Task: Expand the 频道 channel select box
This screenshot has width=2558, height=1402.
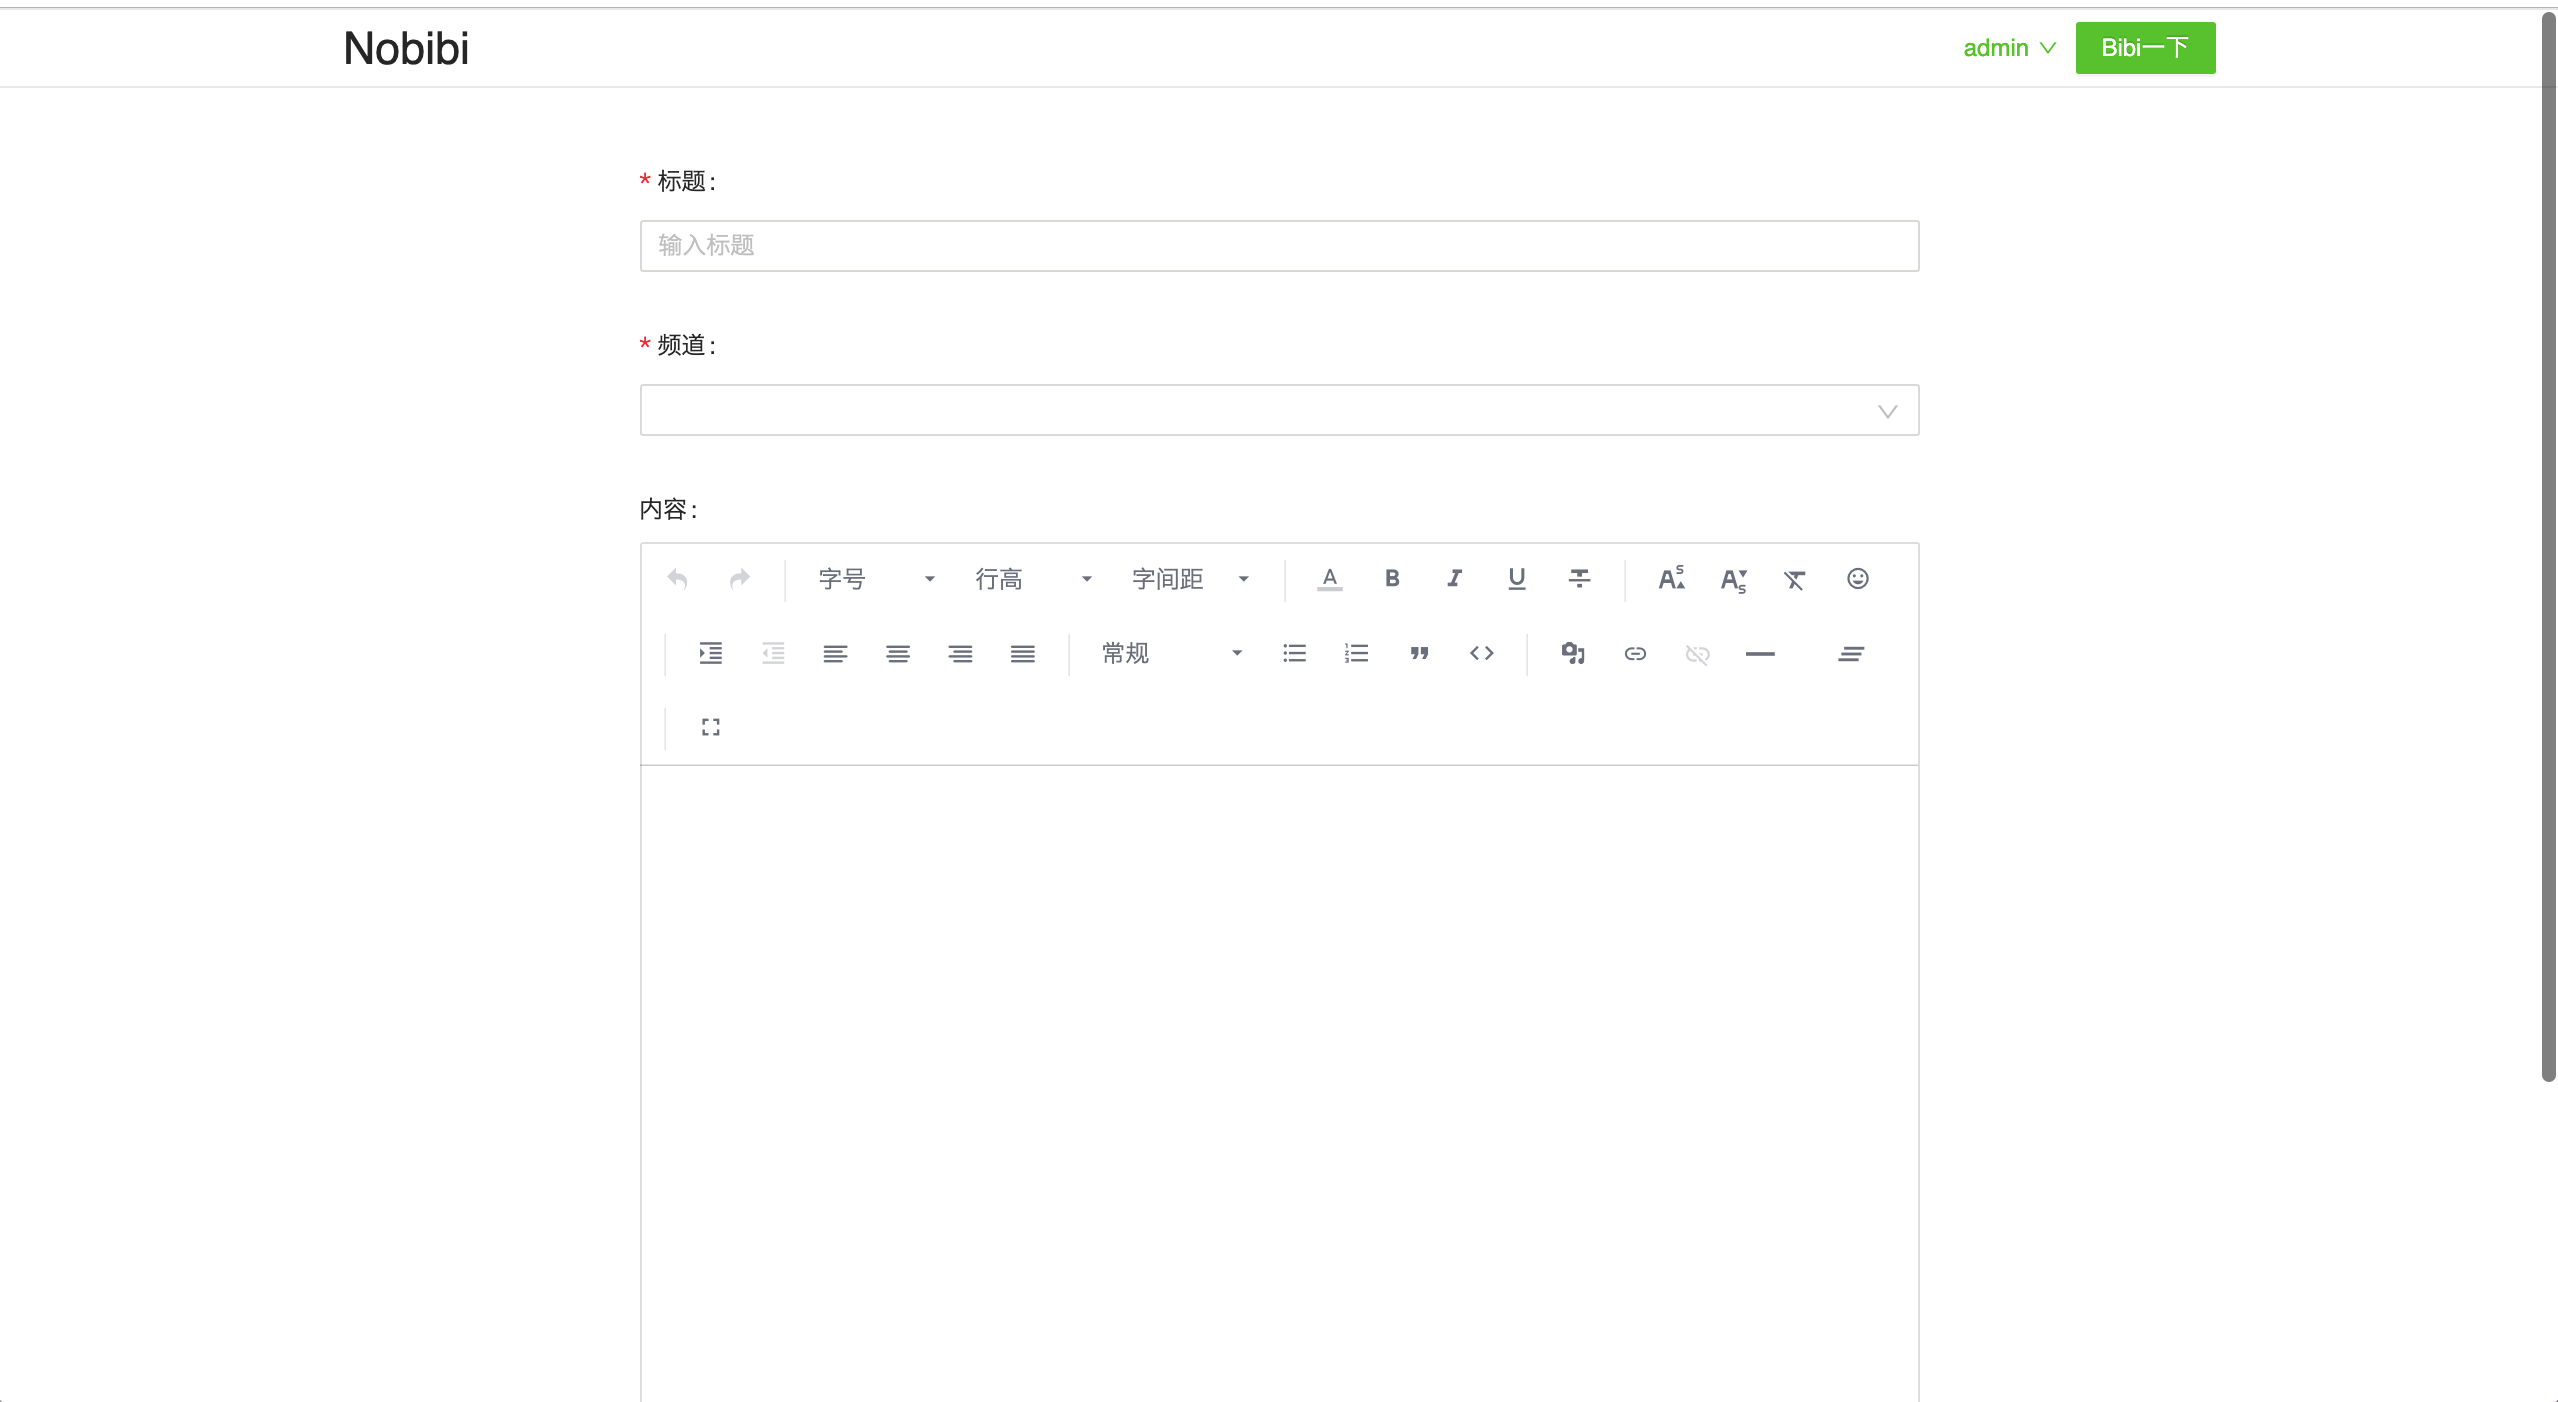Action: pyautogui.click(x=1278, y=410)
